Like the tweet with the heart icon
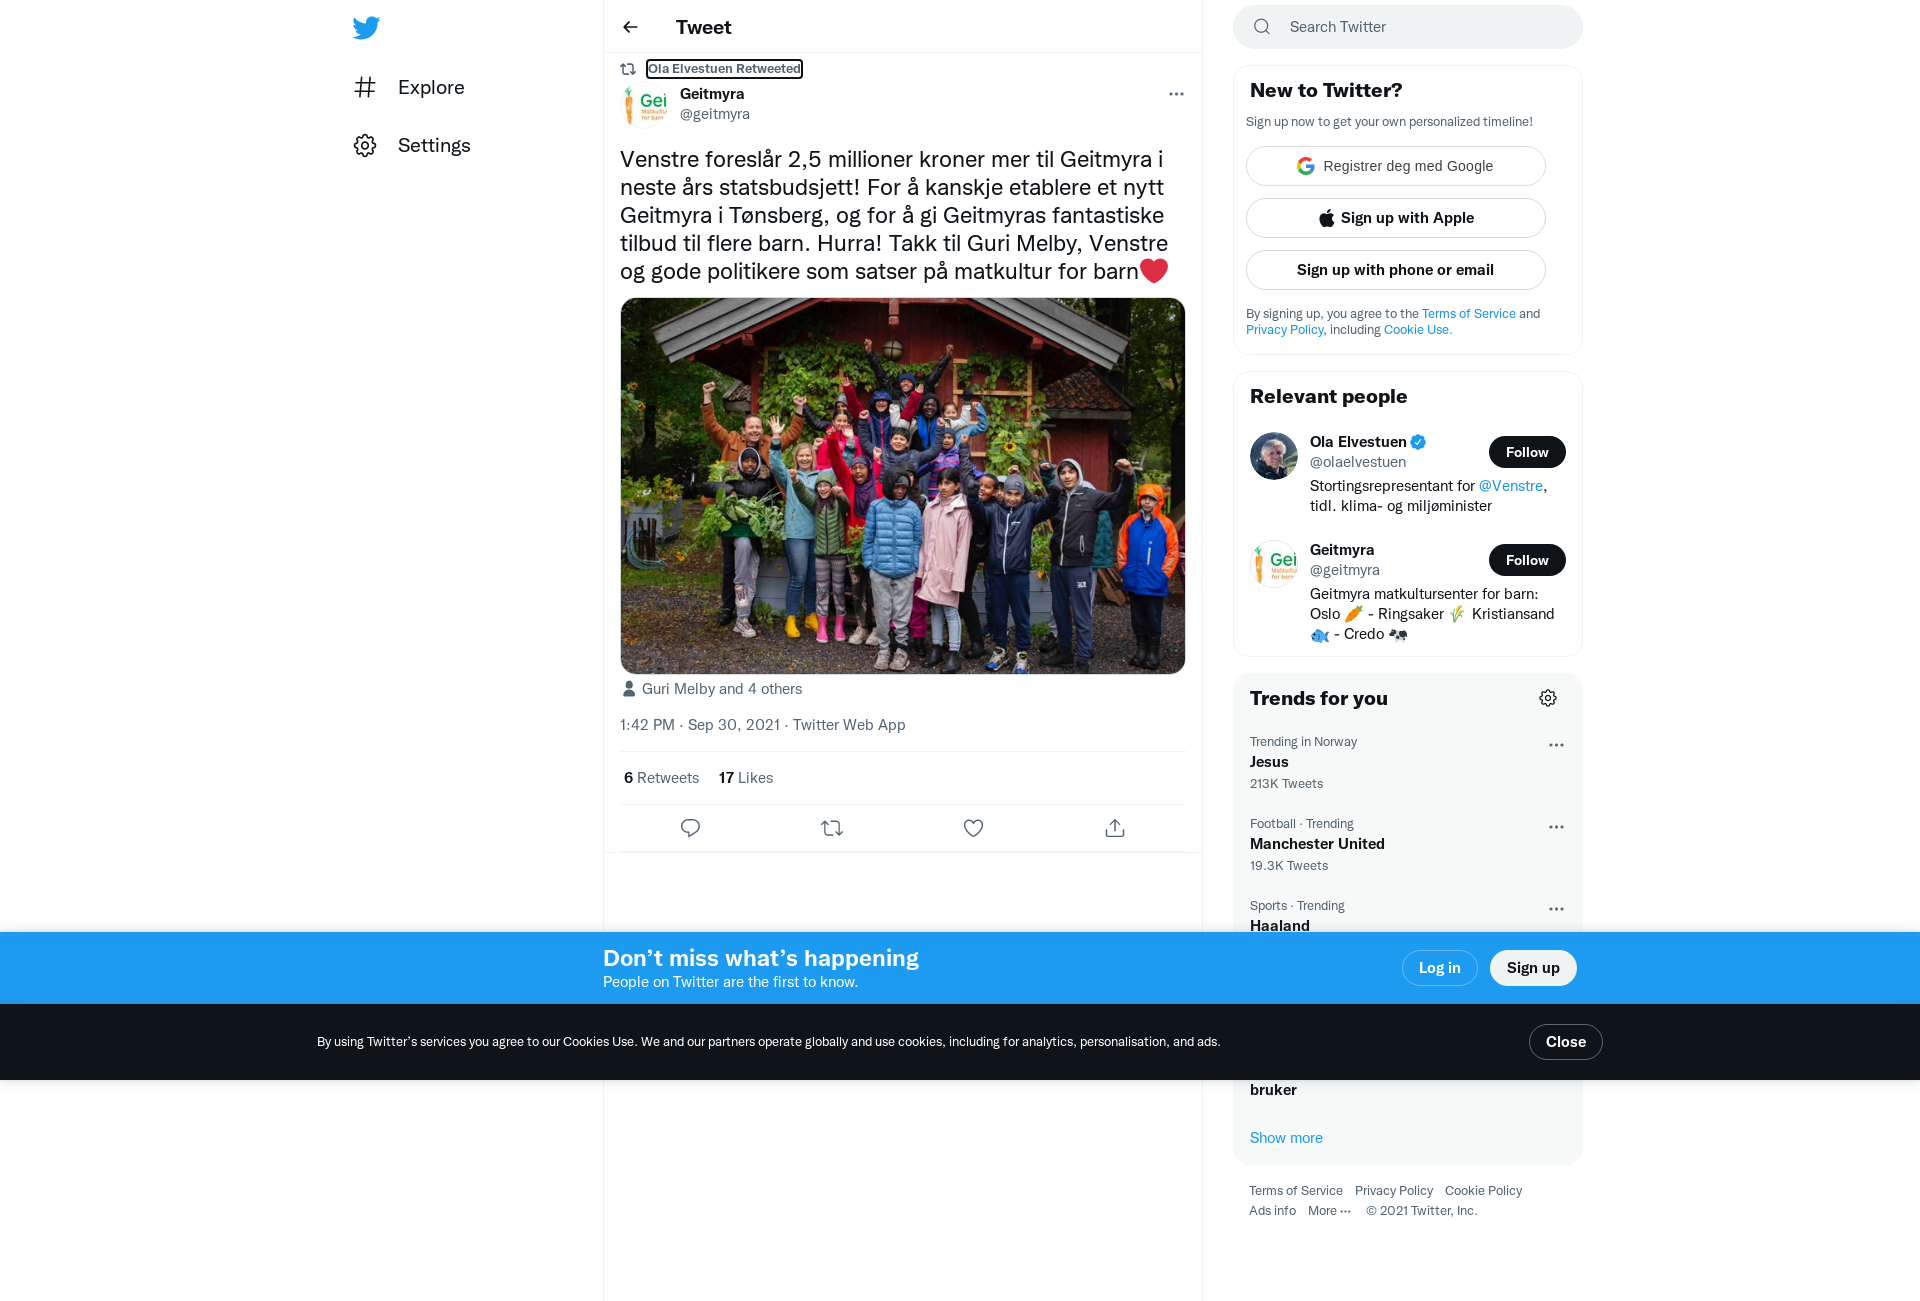This screenshot has height=1301, width=1920. [973, 828]
